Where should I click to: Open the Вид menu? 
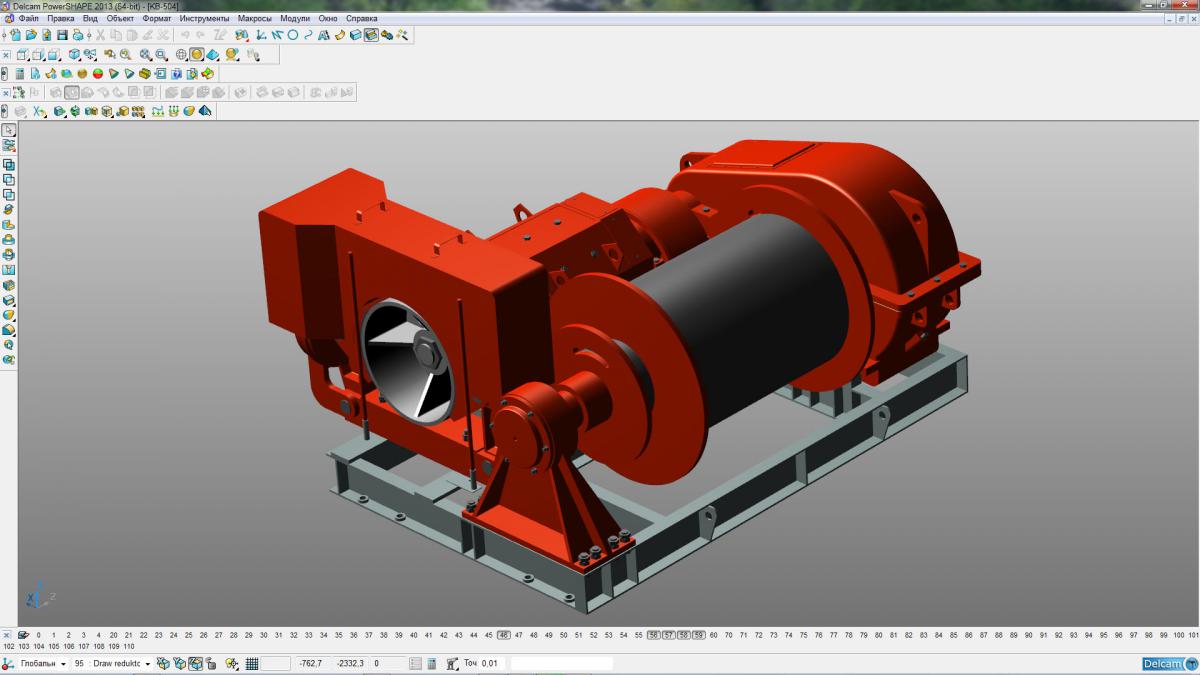coord(90,18)
